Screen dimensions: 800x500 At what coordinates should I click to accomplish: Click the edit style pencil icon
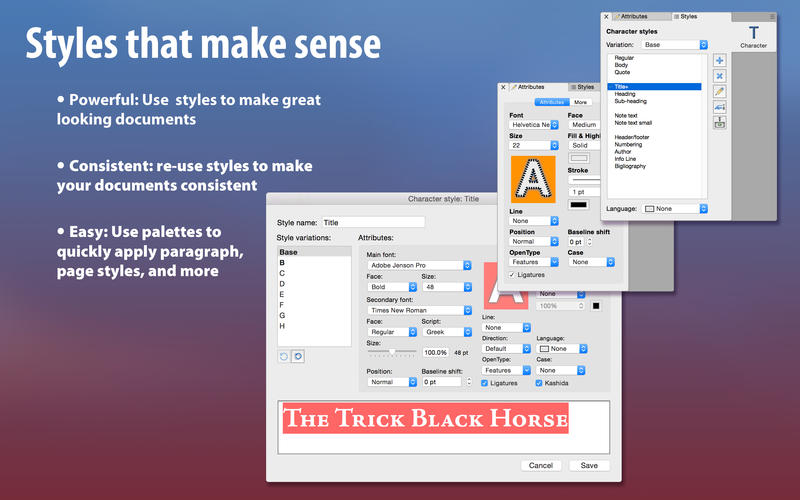719,92
